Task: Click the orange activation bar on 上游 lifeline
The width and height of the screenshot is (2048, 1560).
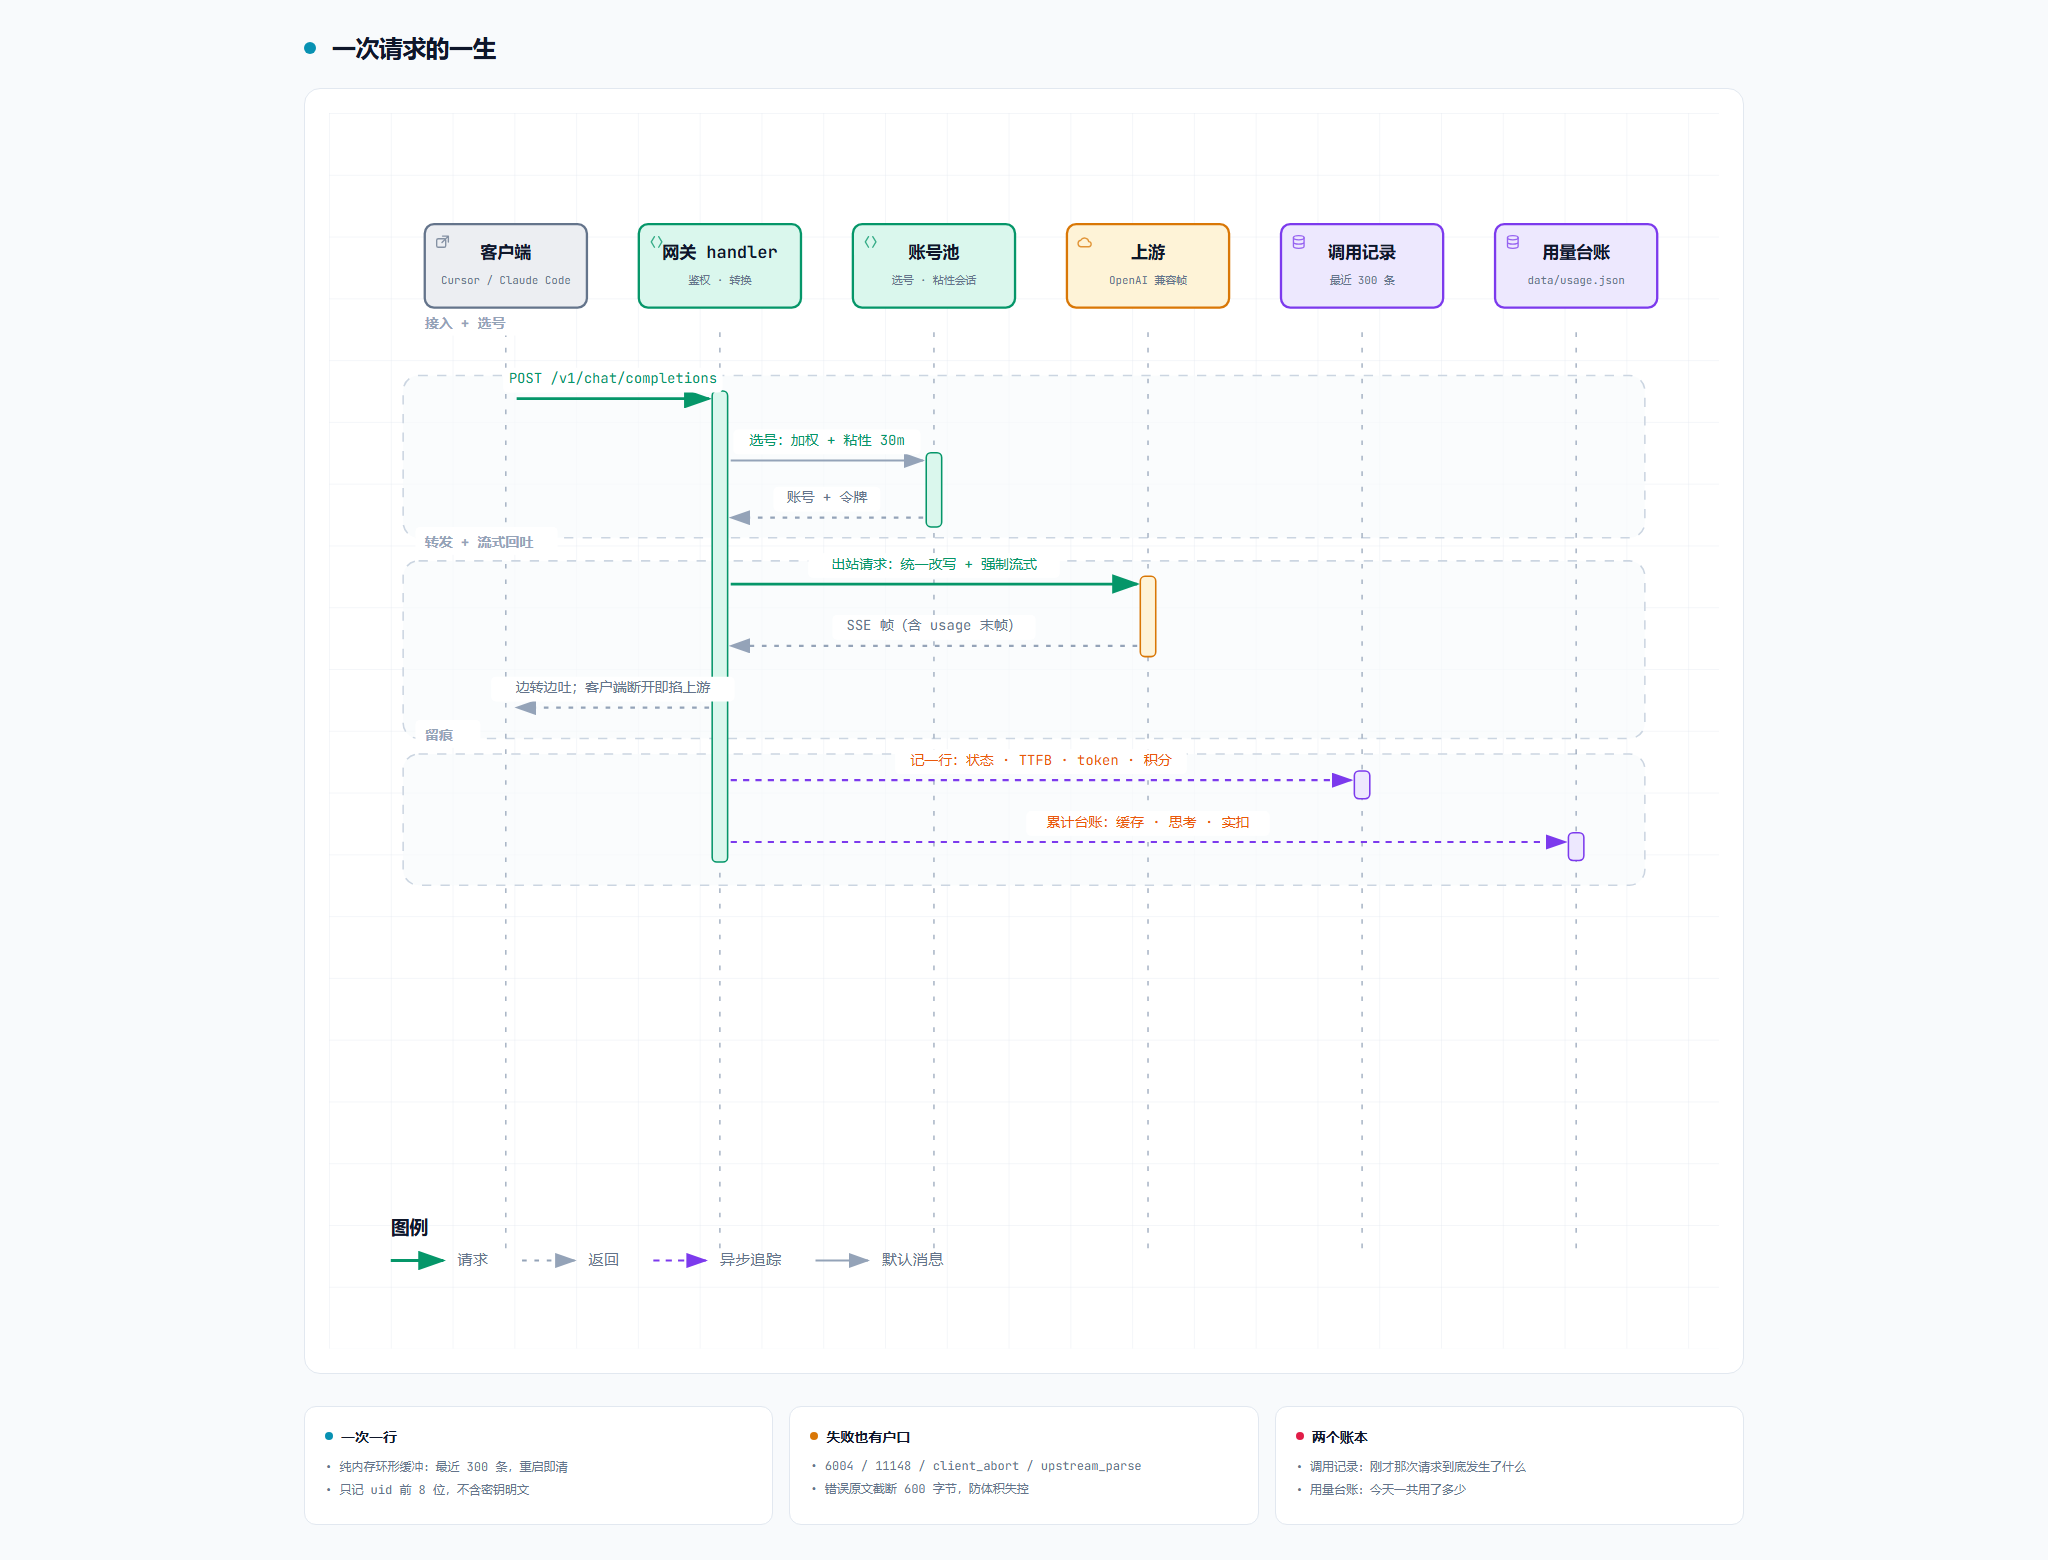Action: click(x=1148, y=616)
